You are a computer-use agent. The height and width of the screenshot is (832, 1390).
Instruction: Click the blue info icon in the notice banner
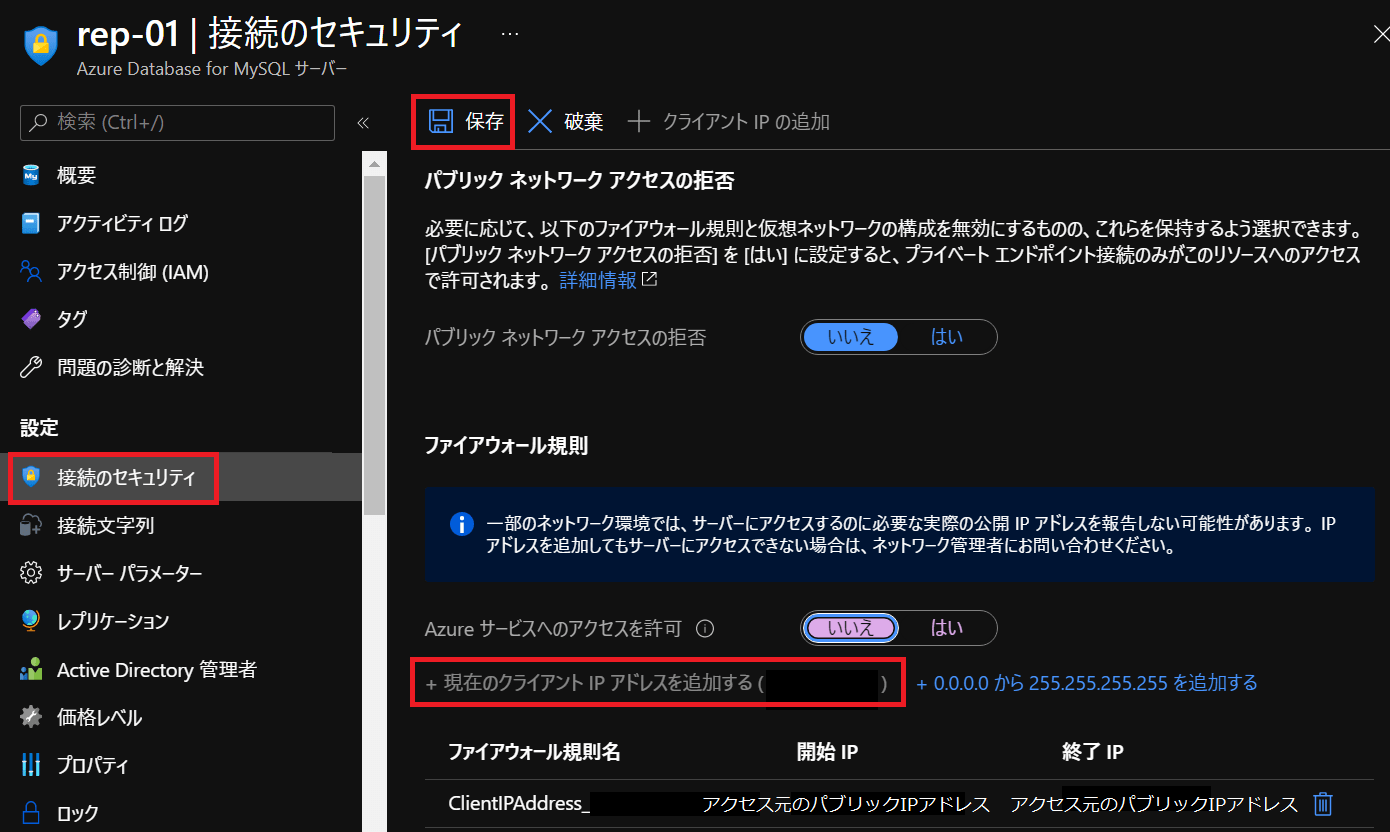coord(461,524)
